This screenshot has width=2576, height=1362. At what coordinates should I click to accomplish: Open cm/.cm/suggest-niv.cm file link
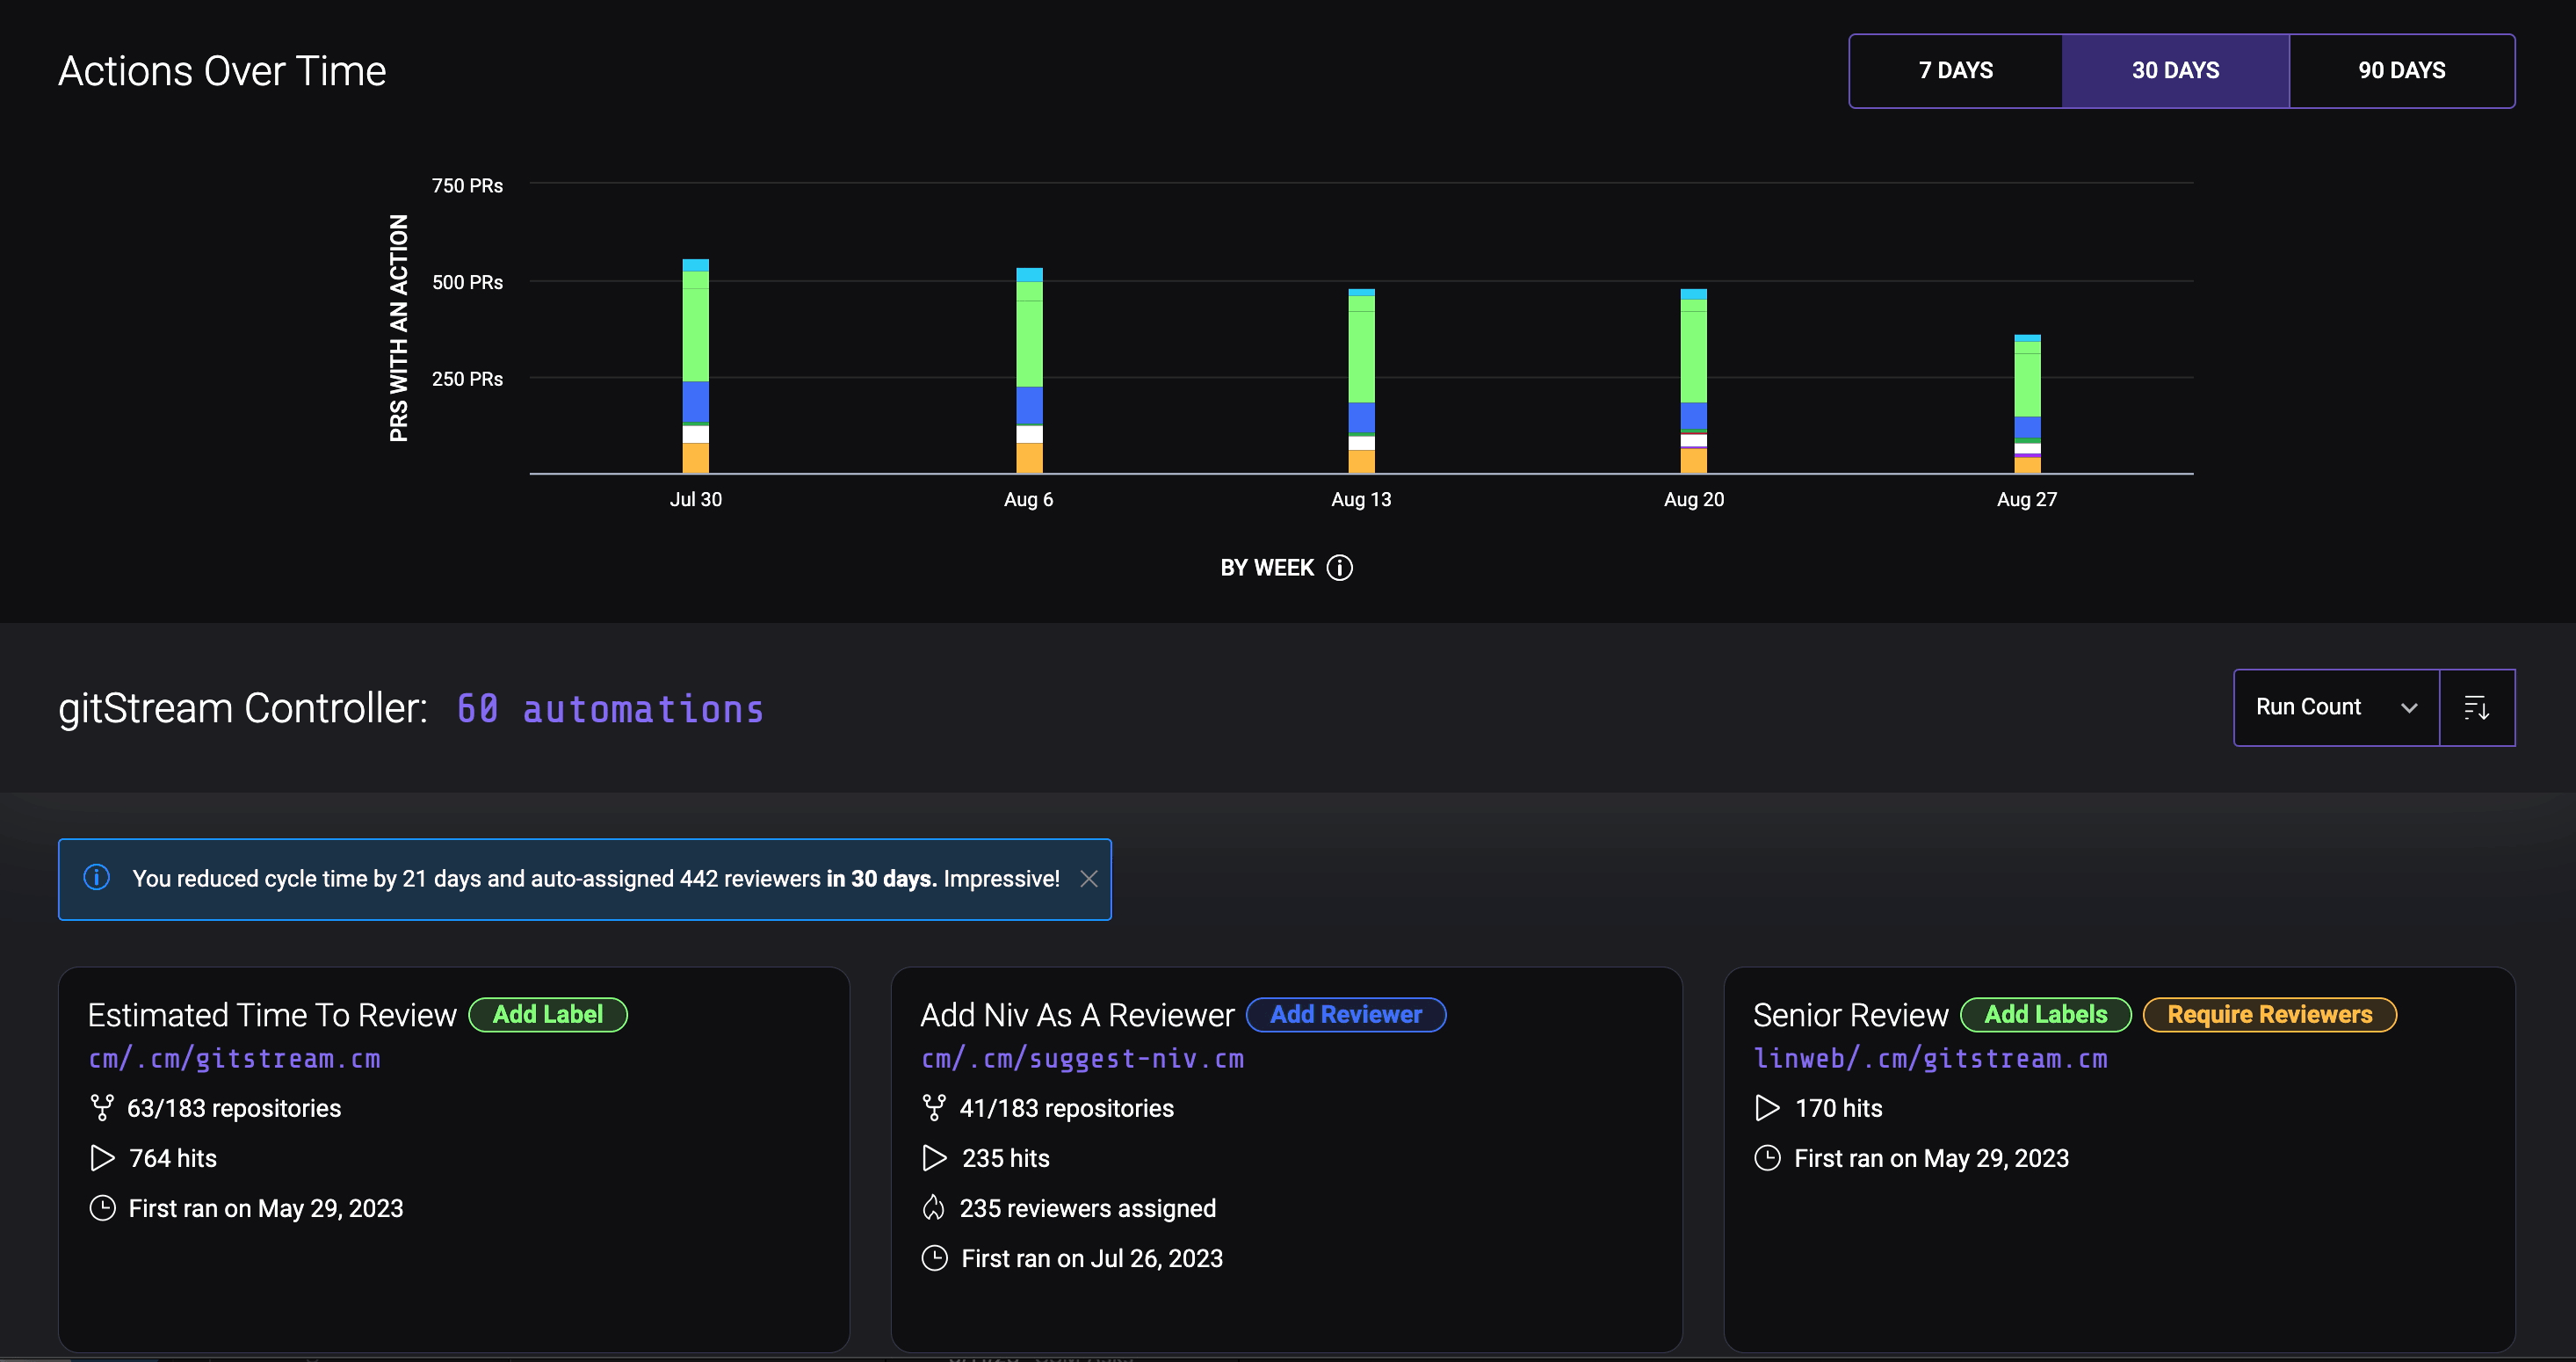pos(1082,1059)
